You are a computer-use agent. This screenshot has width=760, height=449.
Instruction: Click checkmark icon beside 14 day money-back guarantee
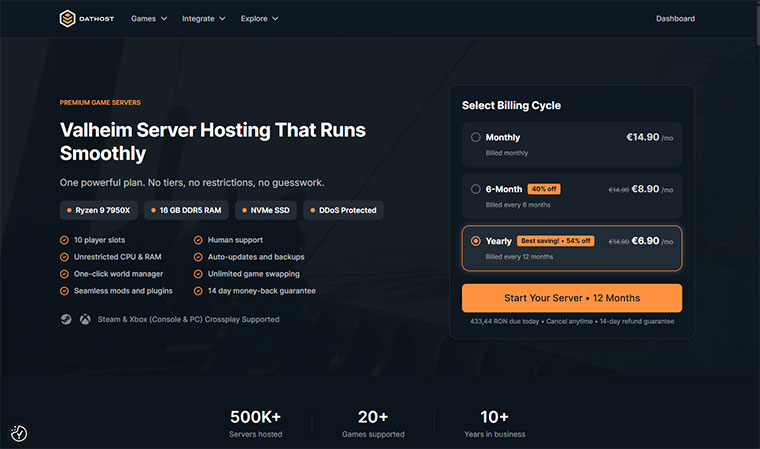click(x=198, y=291)
